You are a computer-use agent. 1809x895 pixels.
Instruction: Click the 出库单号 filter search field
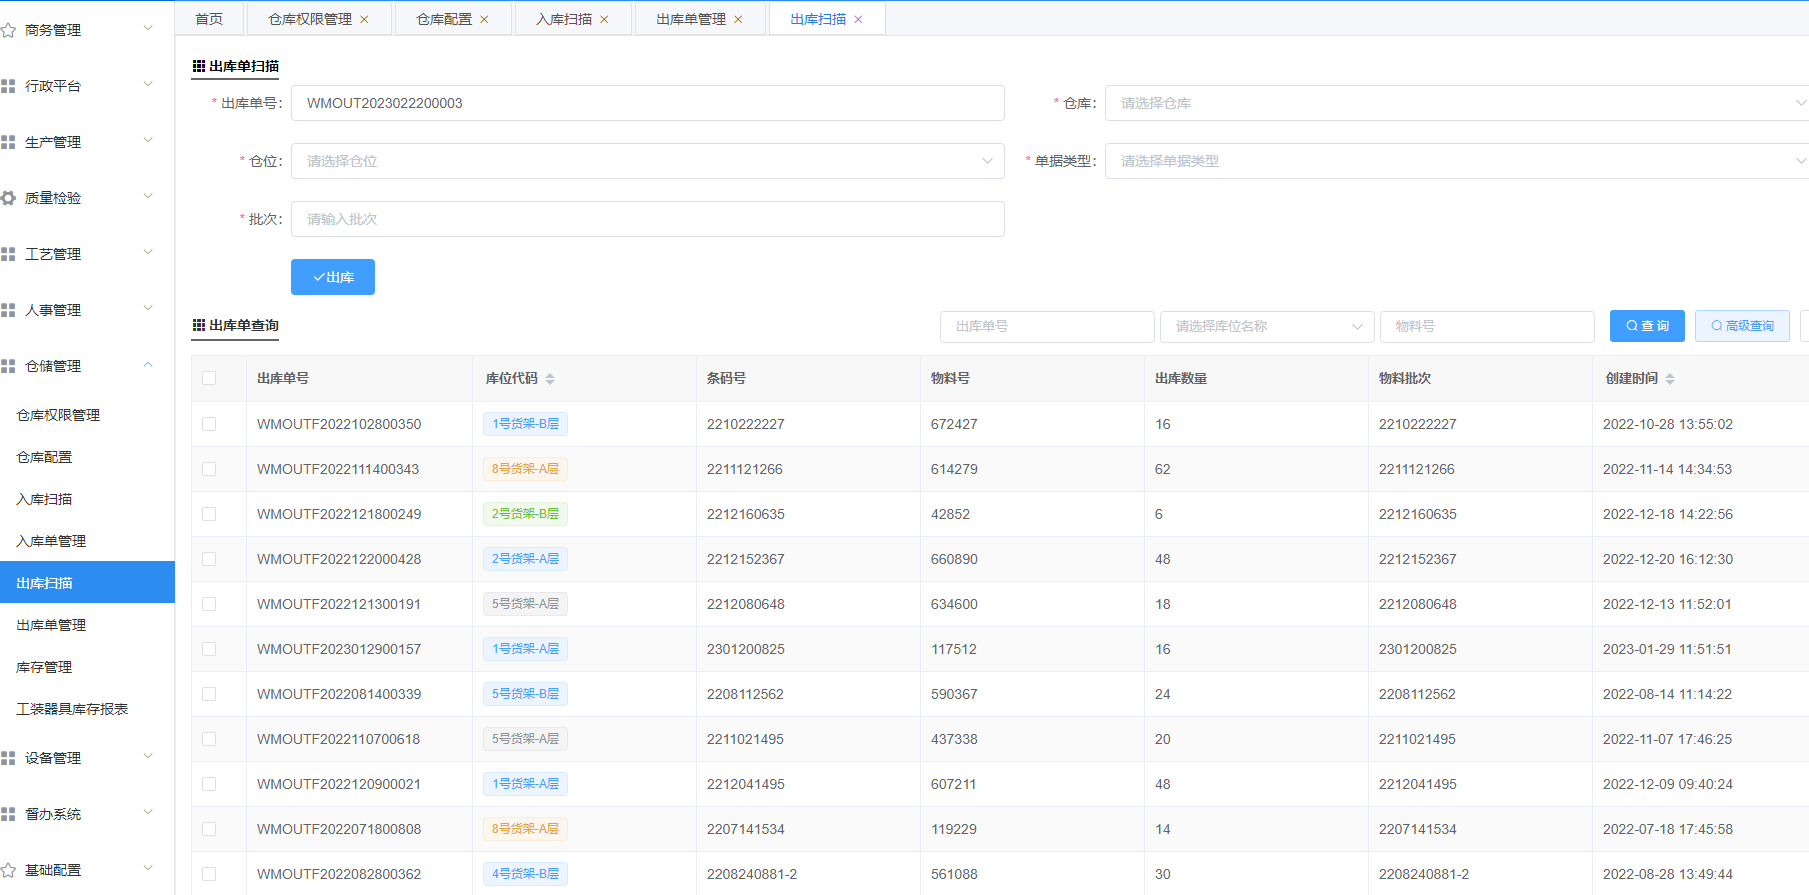click(x=1047, y=326)
